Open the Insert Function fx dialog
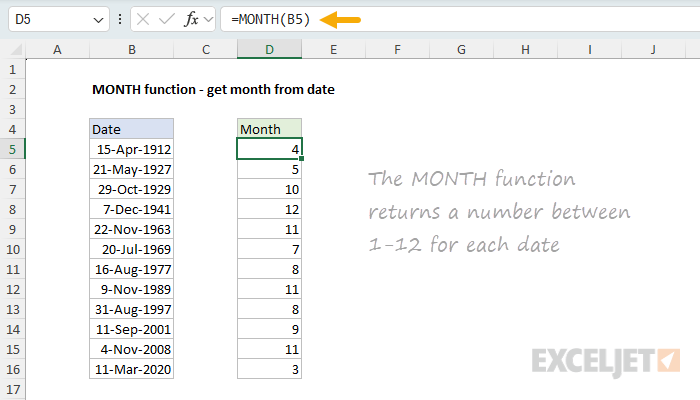 pos(191,20)
